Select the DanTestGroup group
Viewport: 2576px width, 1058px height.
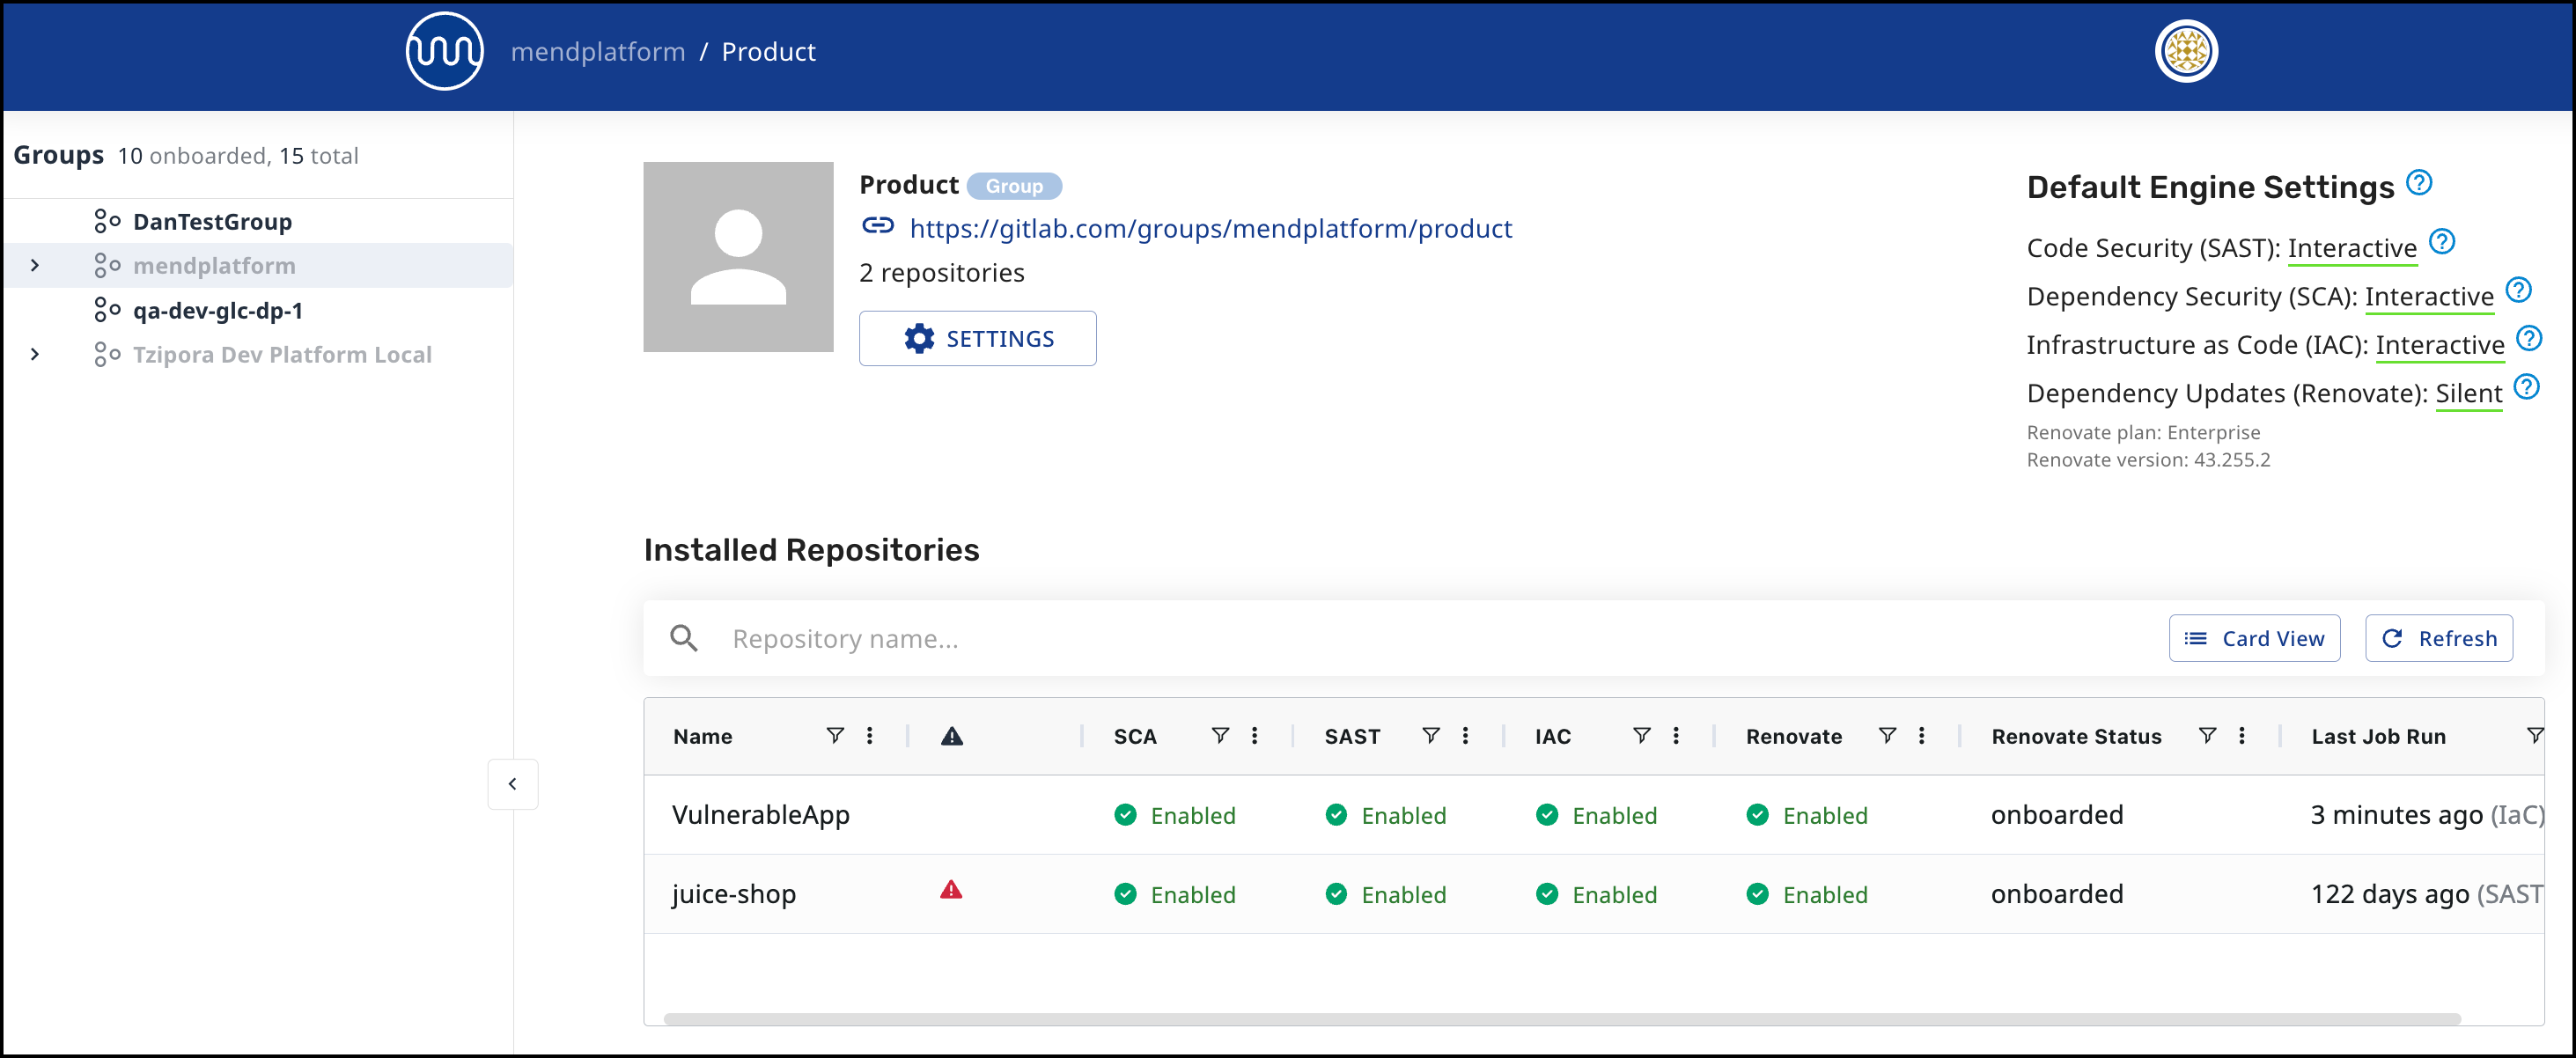(212, 221)
